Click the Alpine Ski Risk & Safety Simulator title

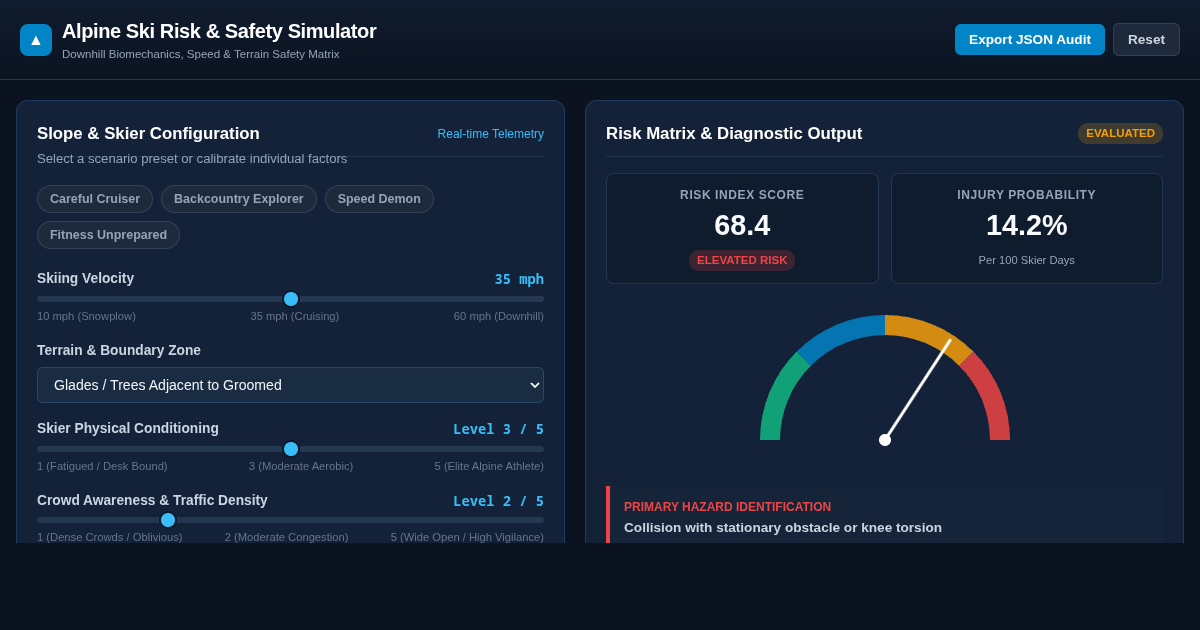point(219,31)
